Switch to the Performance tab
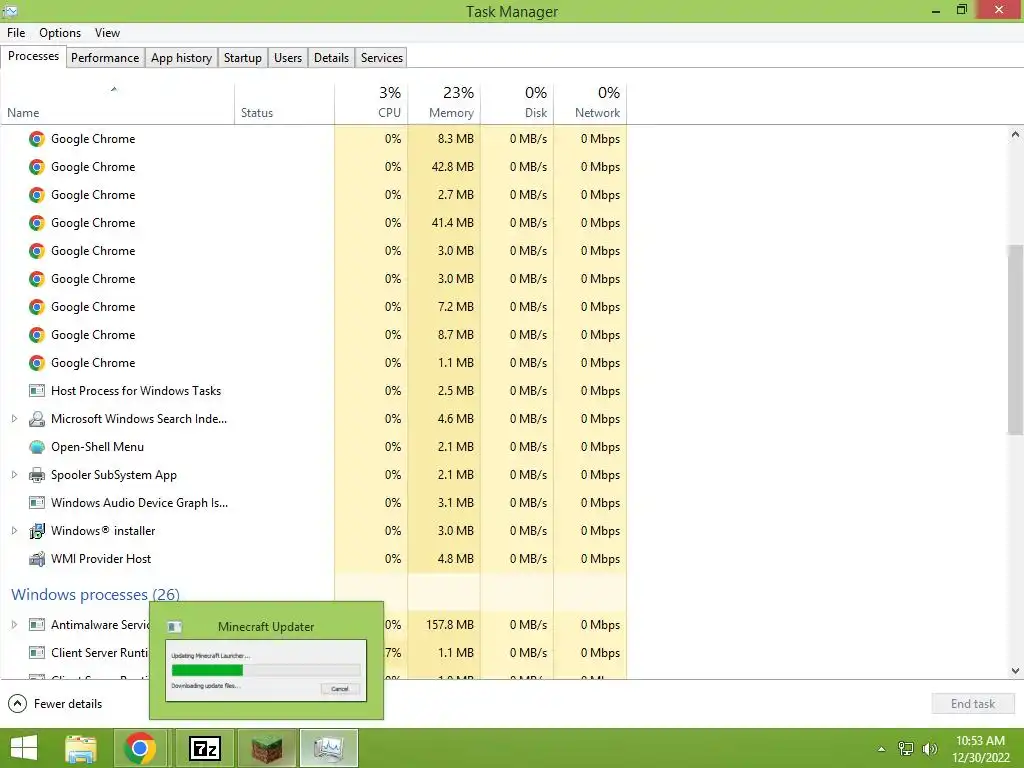The width and height of the screenshot is (1024, 768). coord(105,57)
